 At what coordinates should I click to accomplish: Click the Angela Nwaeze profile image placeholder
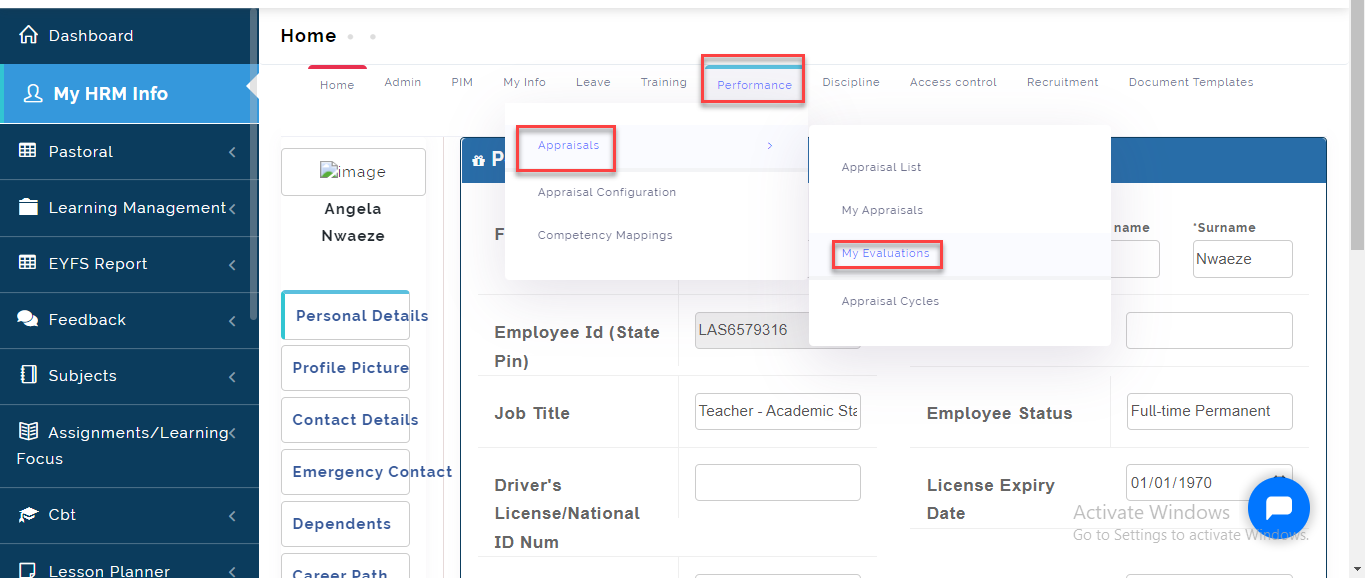[x=353, y=172]
